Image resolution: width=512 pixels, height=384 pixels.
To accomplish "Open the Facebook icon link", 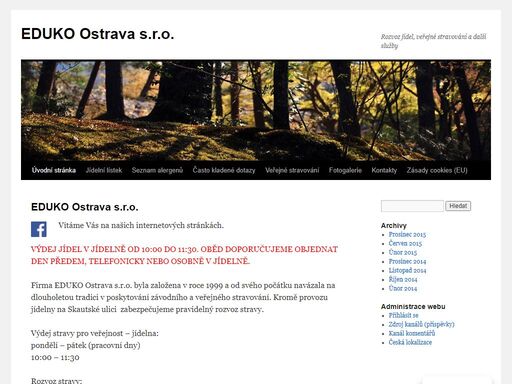I will click(39, 229).
